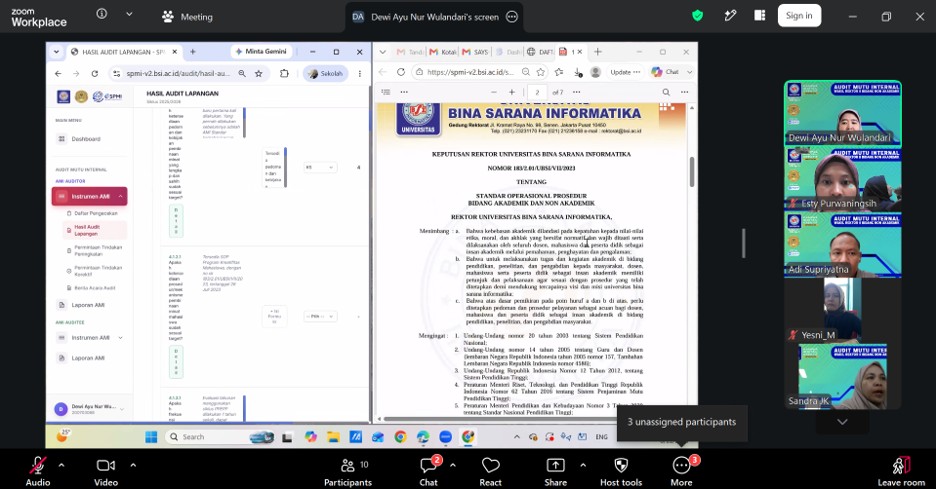Click the Meeting paw icon label
936x489 pixels.
coord(187,17)
